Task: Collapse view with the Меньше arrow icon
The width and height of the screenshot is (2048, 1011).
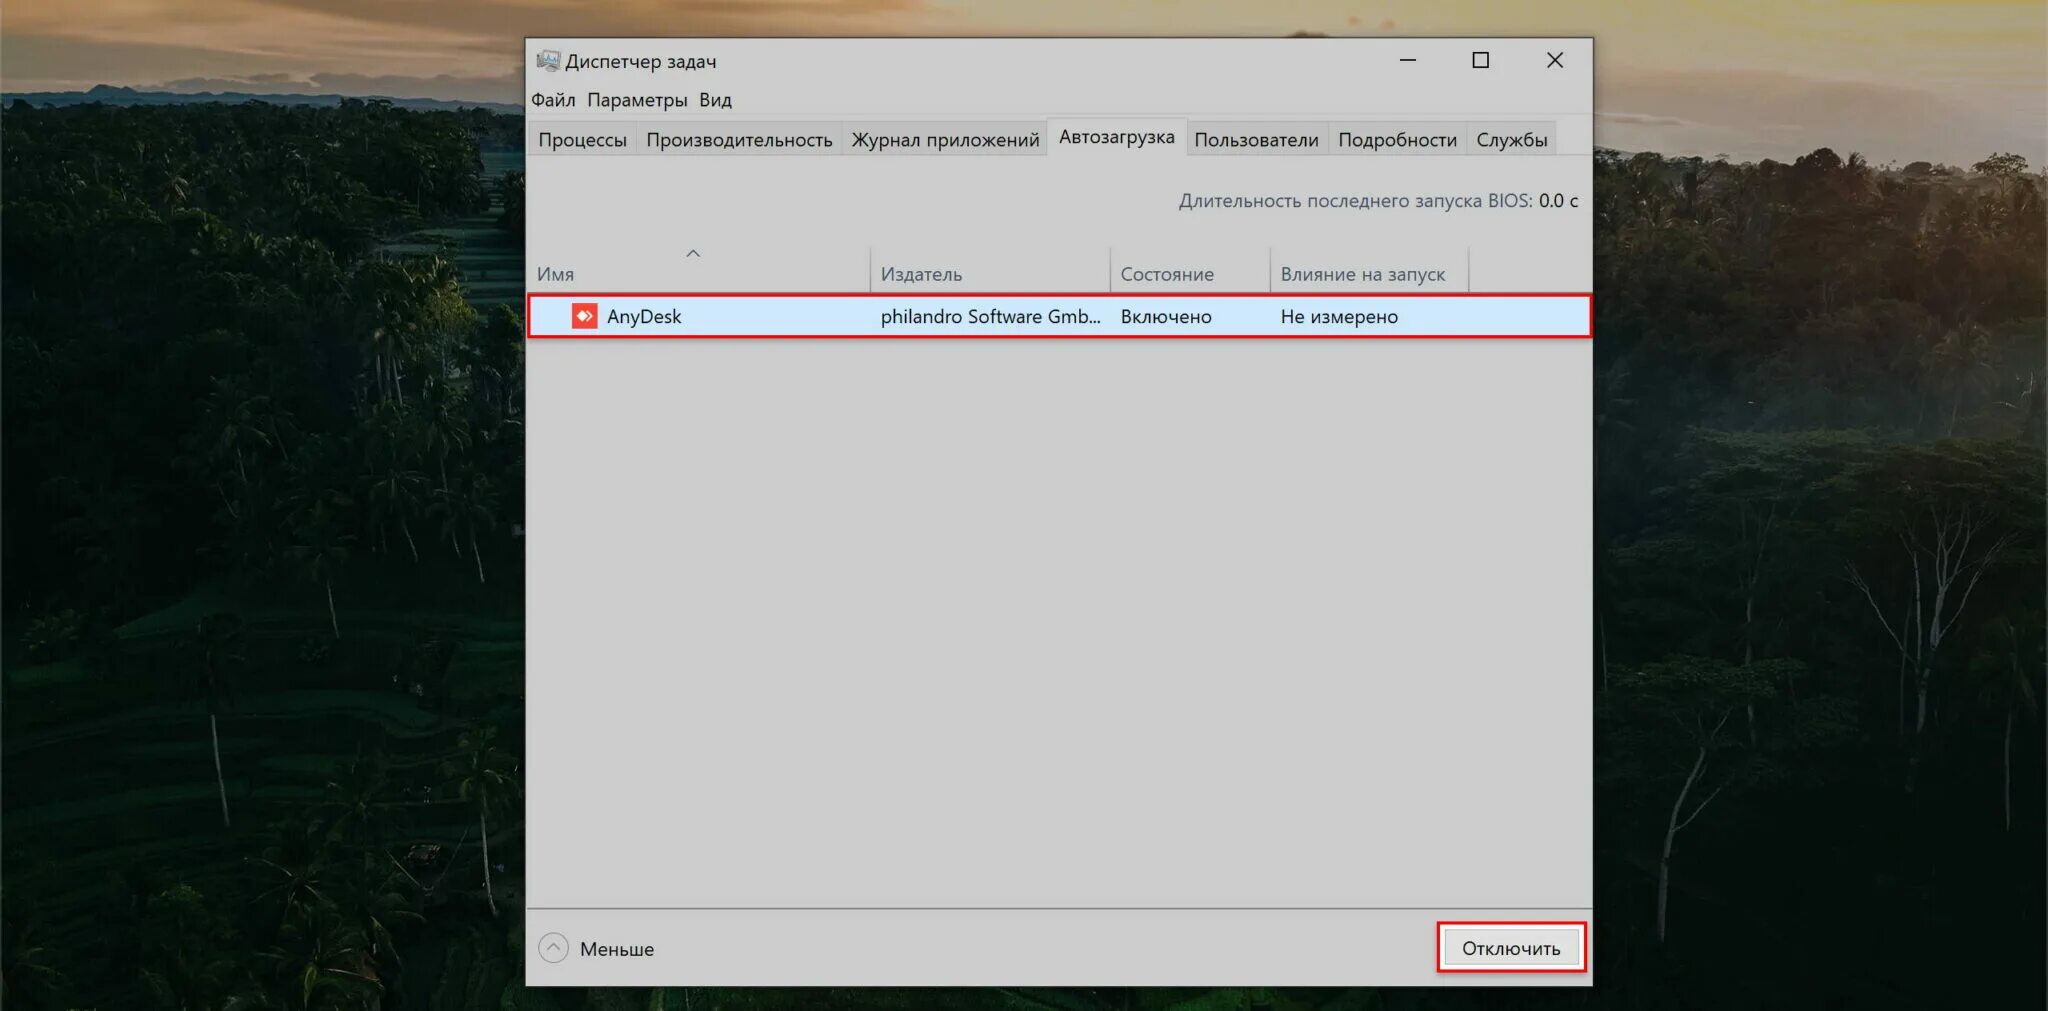Action: tap(553, 947)
